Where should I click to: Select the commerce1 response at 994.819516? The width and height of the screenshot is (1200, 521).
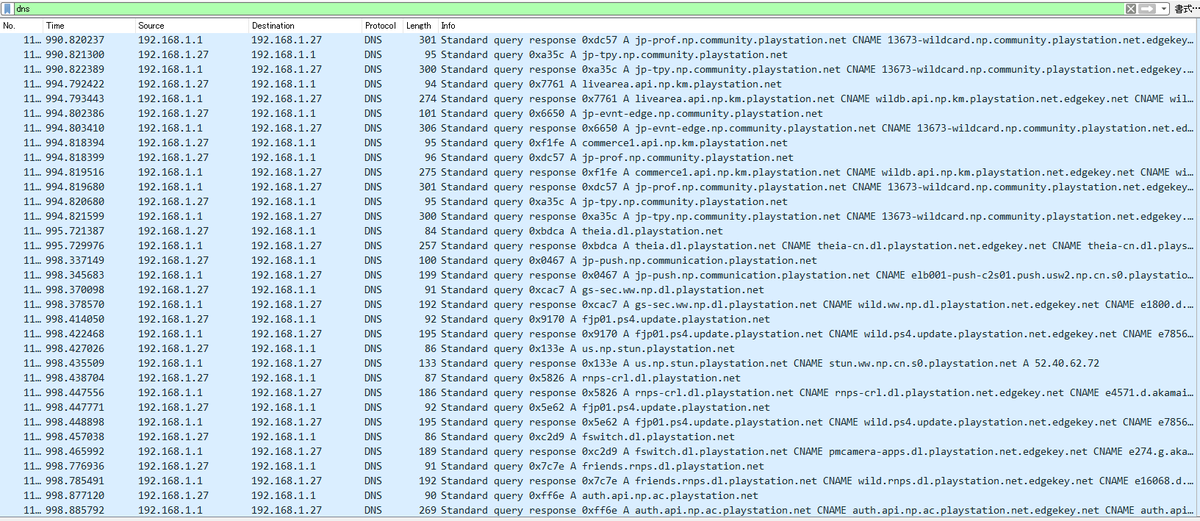pos(596,172)
